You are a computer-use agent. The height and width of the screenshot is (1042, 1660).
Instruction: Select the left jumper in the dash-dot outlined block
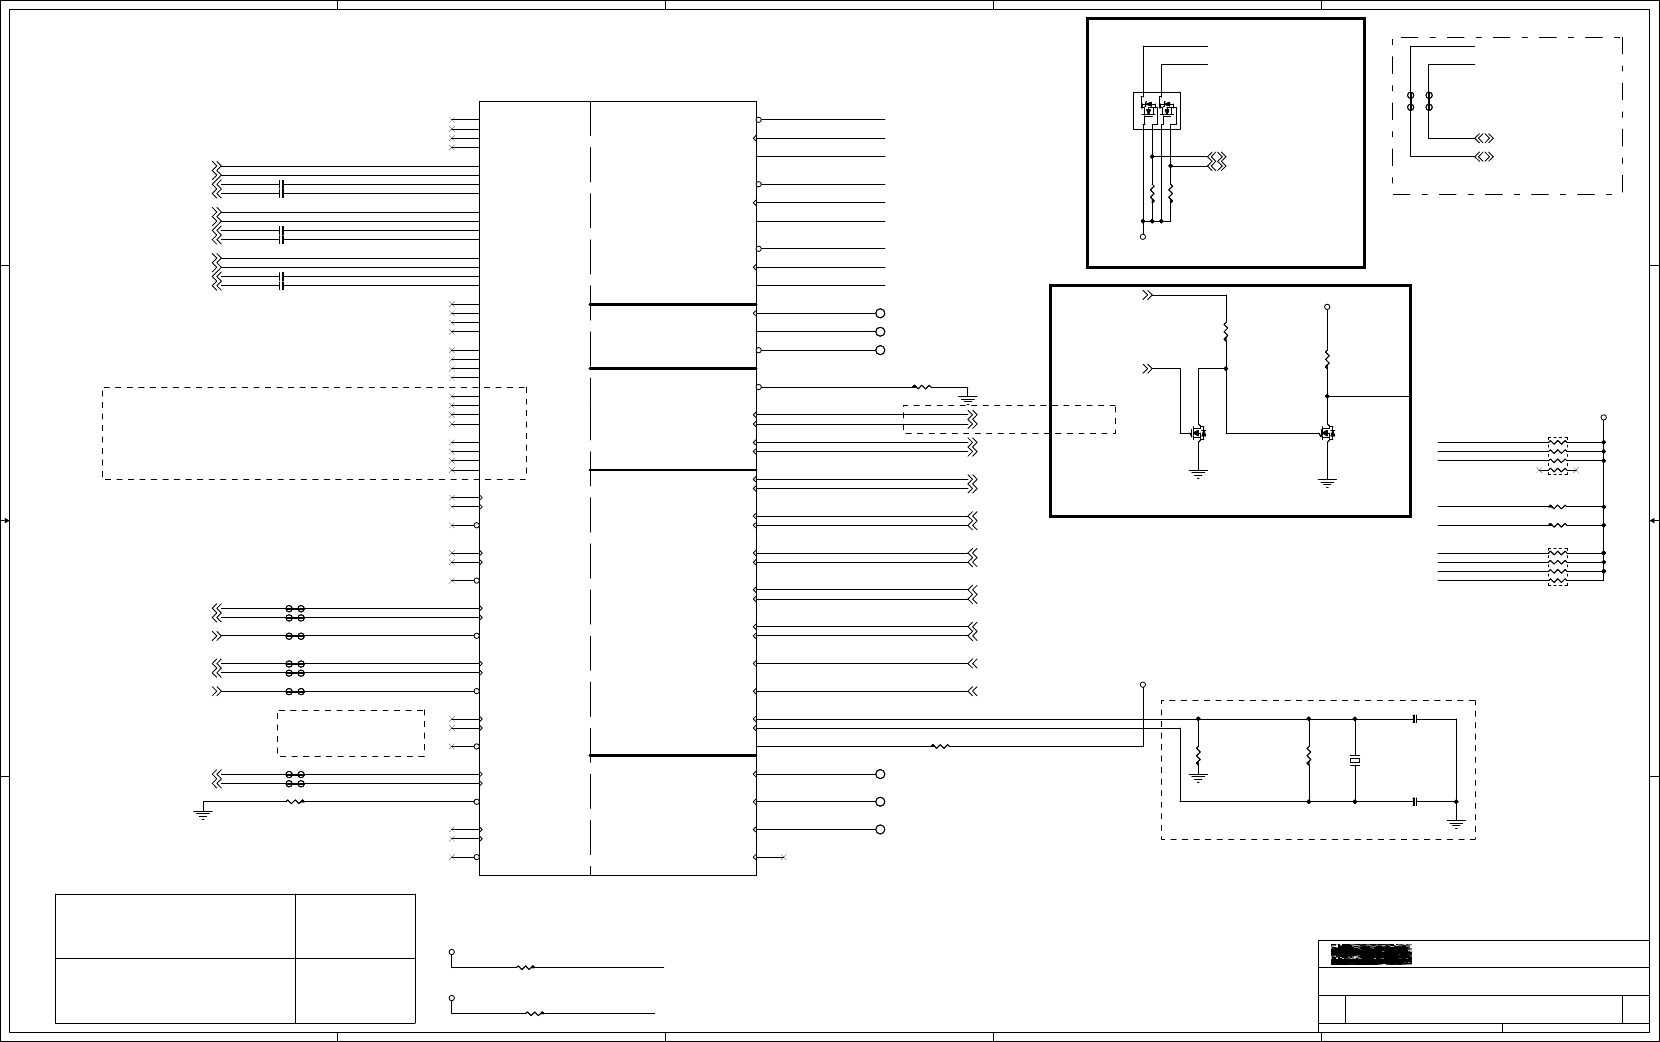(1410, 101)
